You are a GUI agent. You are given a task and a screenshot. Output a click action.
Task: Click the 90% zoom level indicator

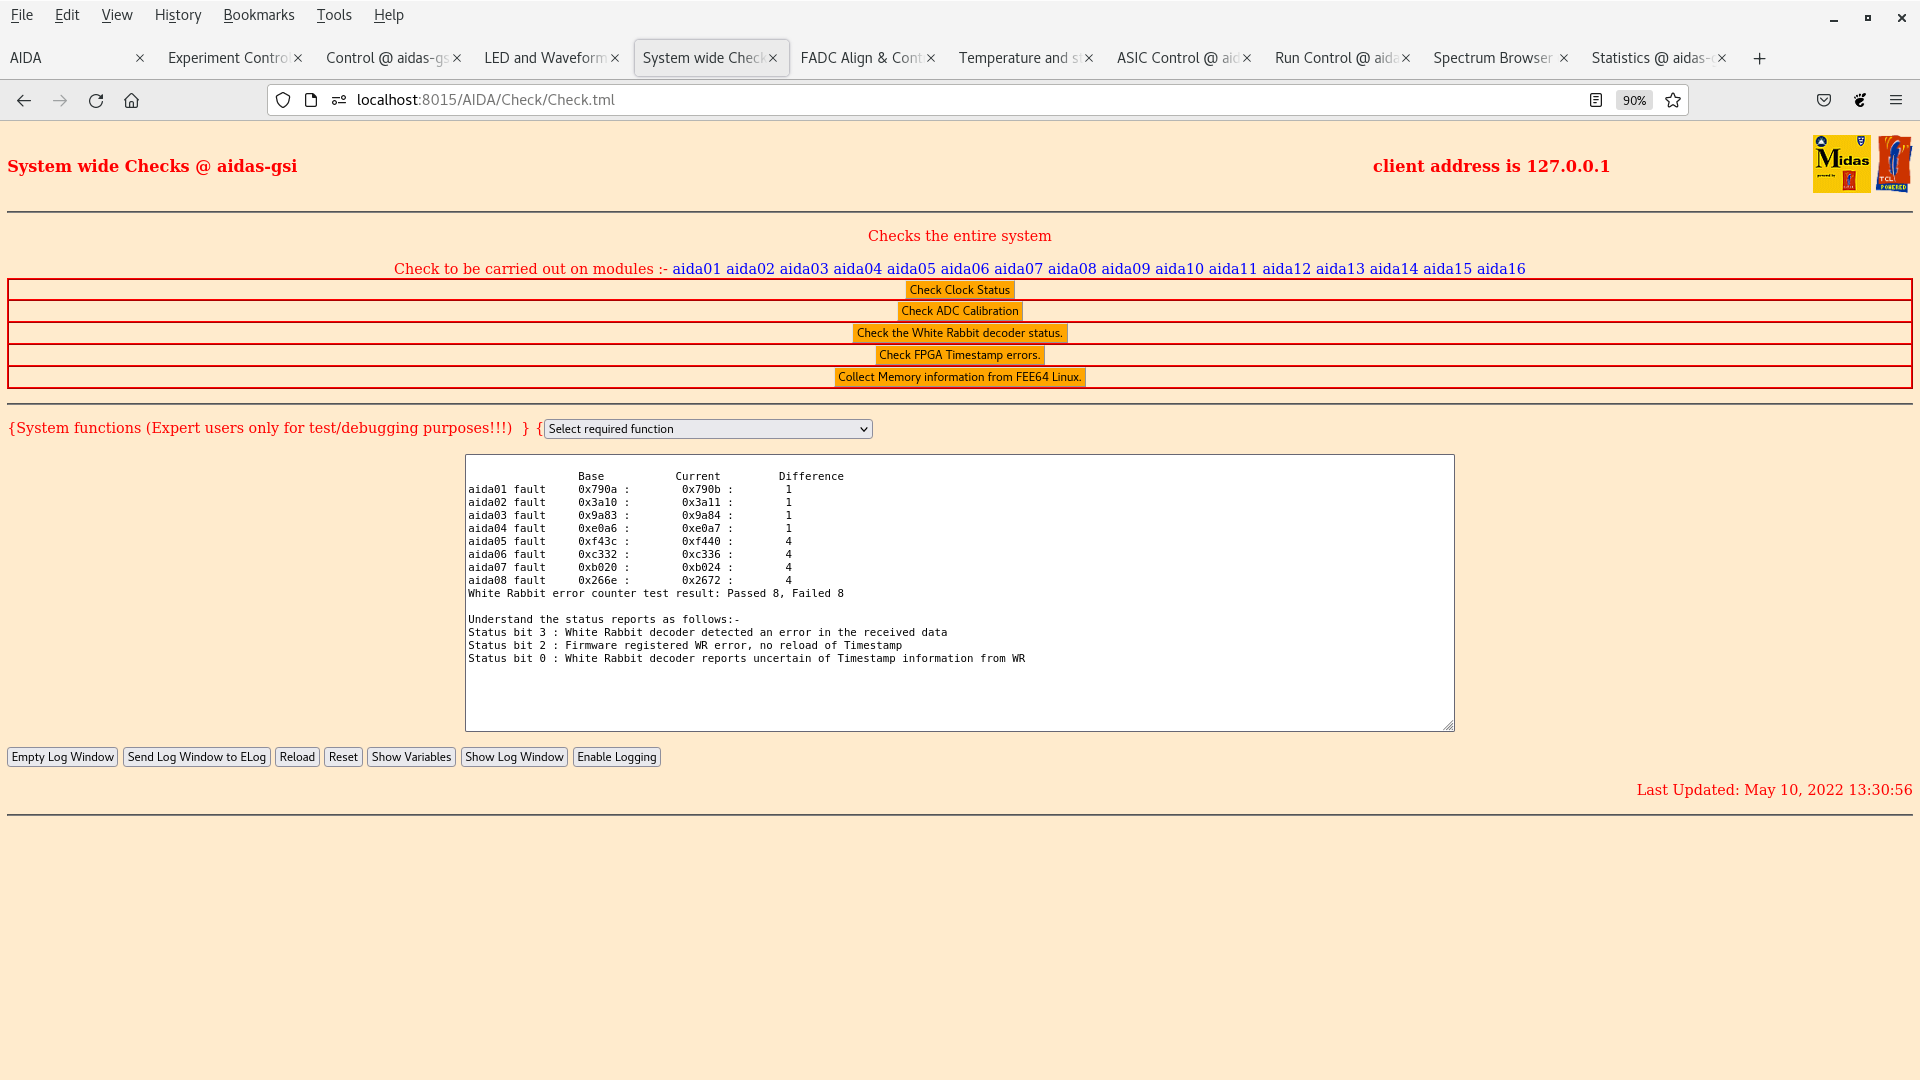click(1634, 100)
